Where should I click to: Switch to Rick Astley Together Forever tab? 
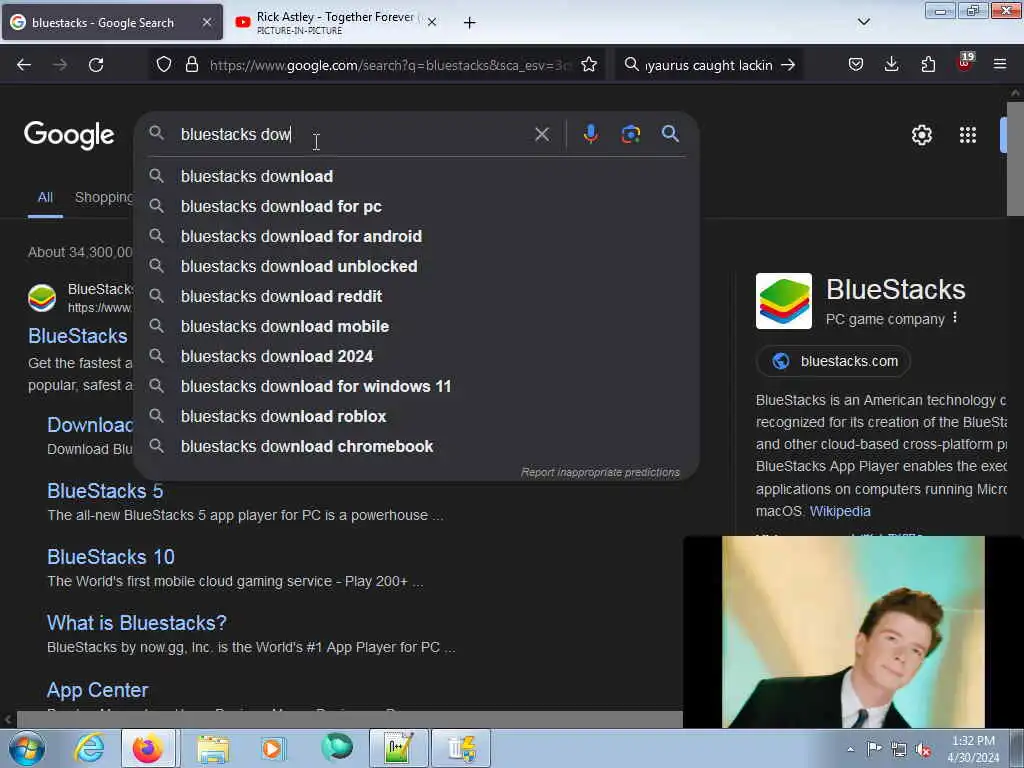[334, 22]
